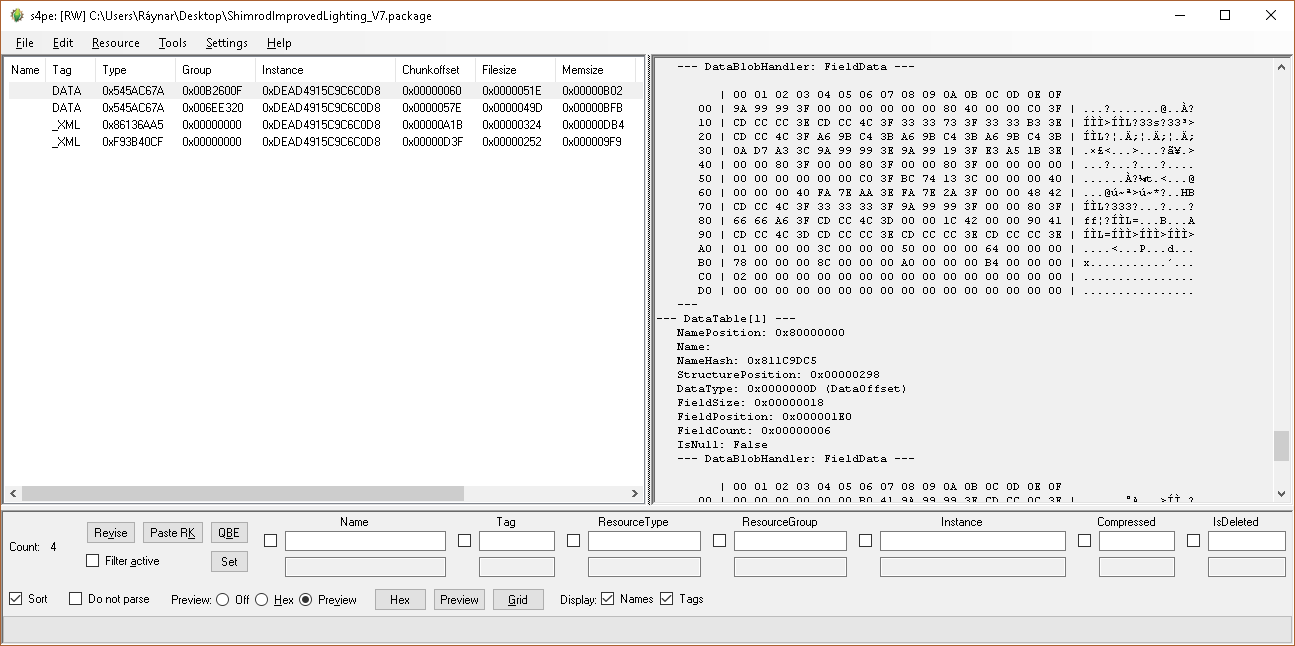Sort list by Name column header
This screenshot has height=646, width=1295.
click(26, 70)
